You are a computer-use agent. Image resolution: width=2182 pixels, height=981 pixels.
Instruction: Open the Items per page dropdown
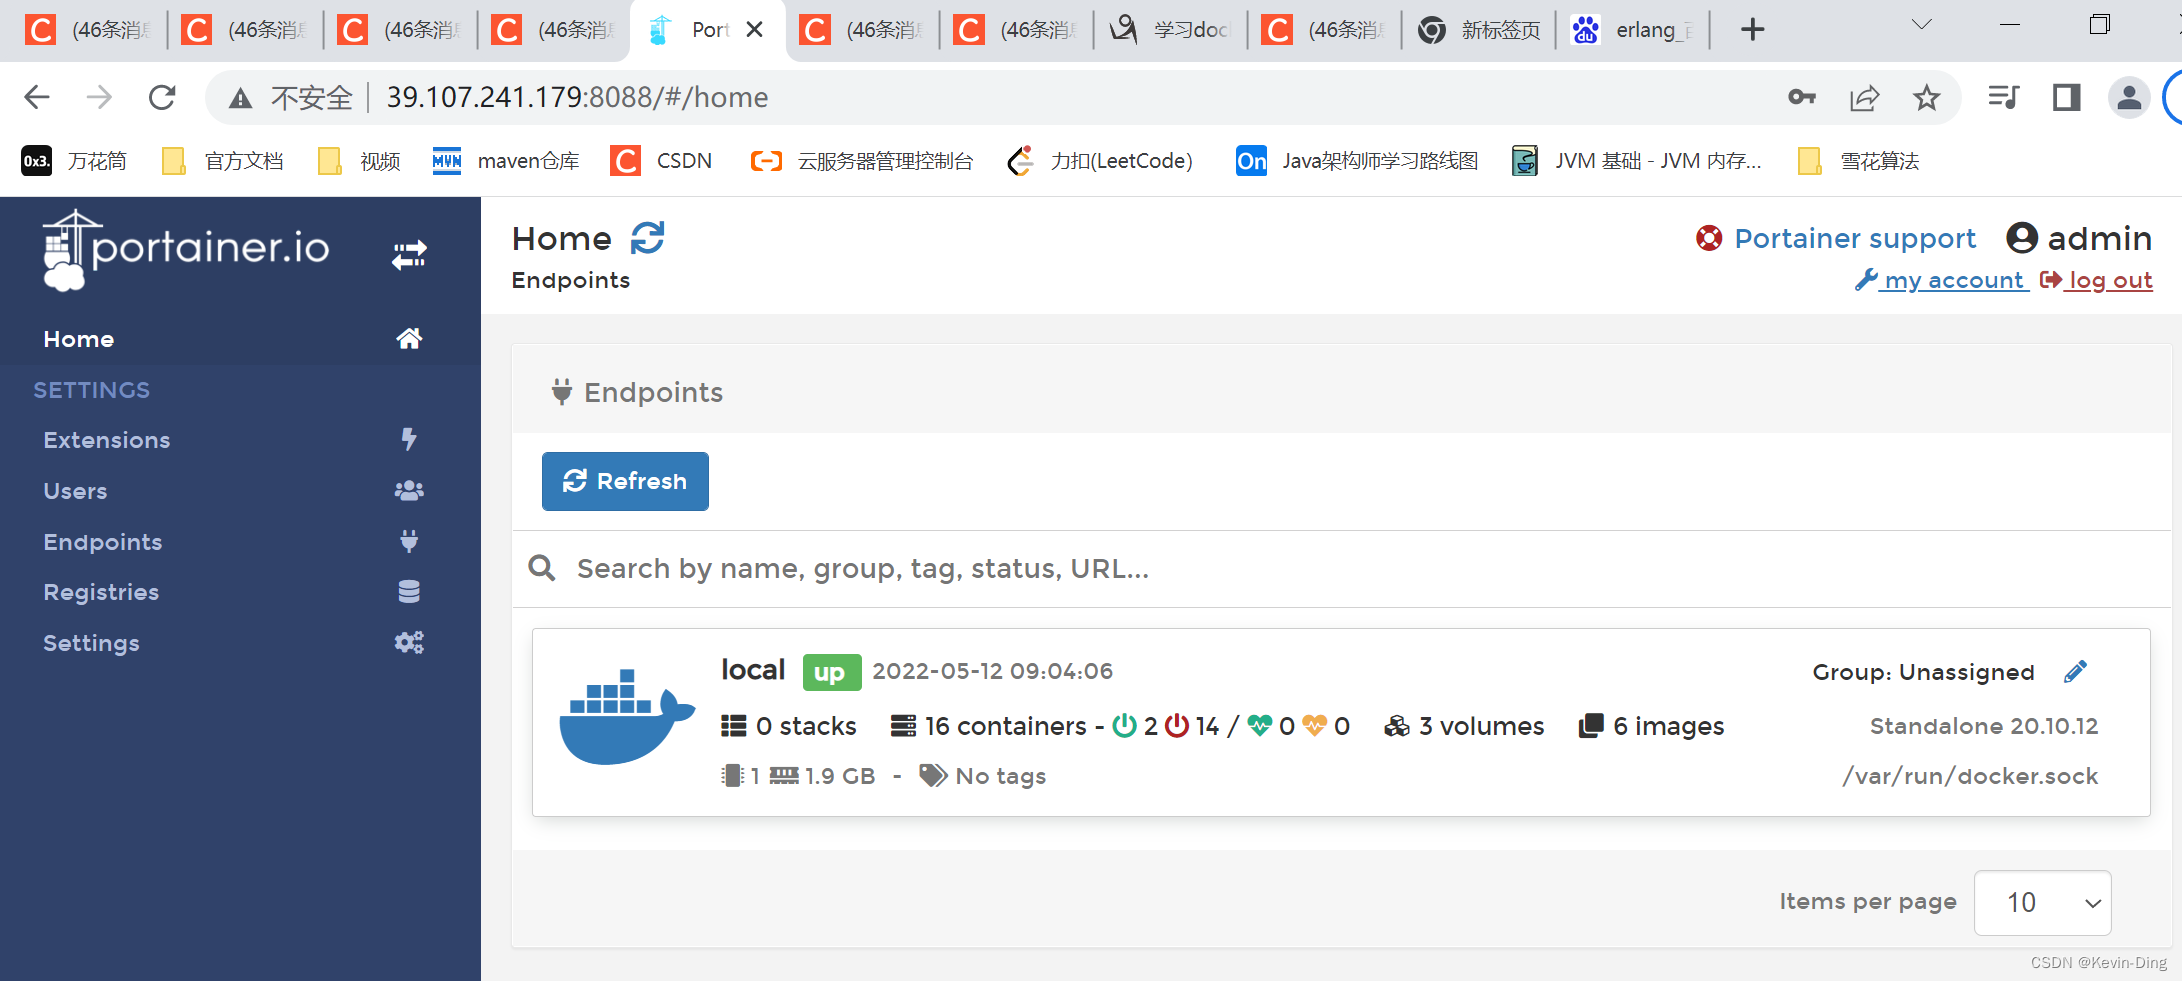point(2042,903)
